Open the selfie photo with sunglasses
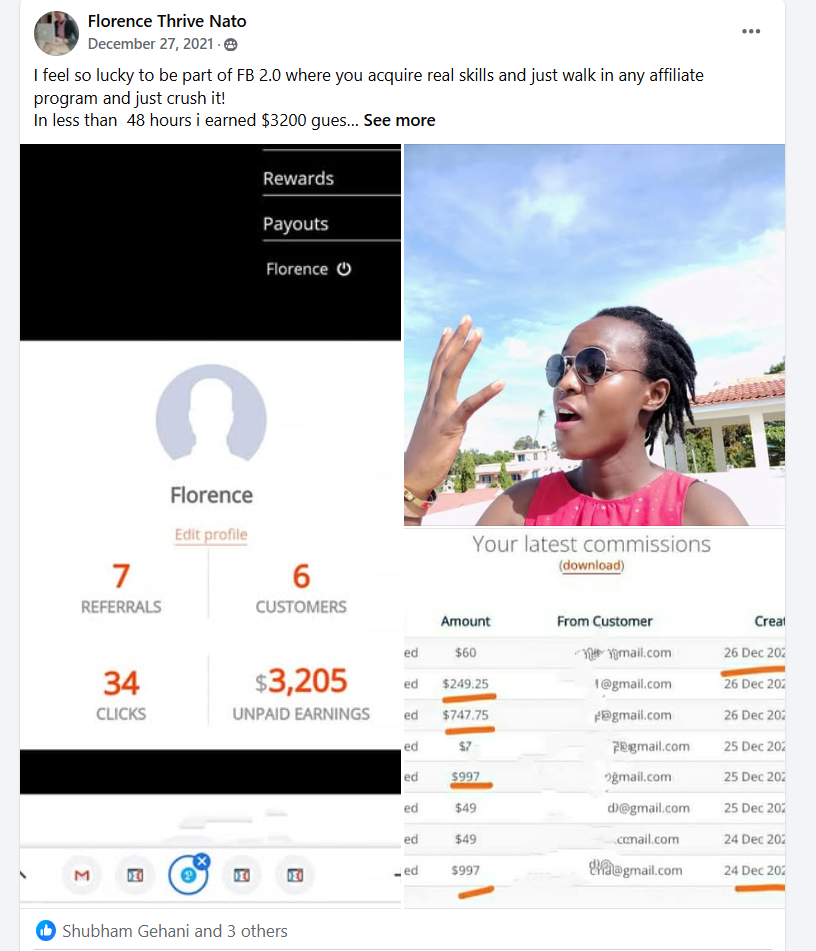The width and height of the screenshot is (816, 951). click(x=595, y=335)
